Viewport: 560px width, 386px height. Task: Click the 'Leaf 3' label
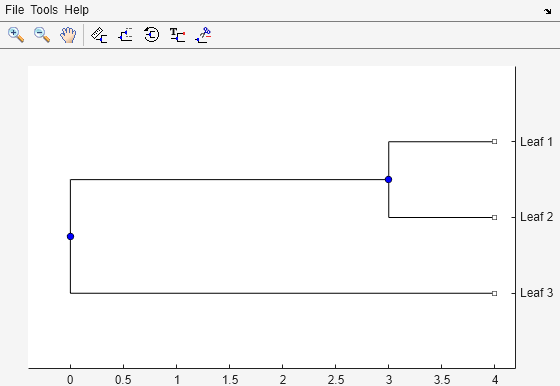(536, 293)
